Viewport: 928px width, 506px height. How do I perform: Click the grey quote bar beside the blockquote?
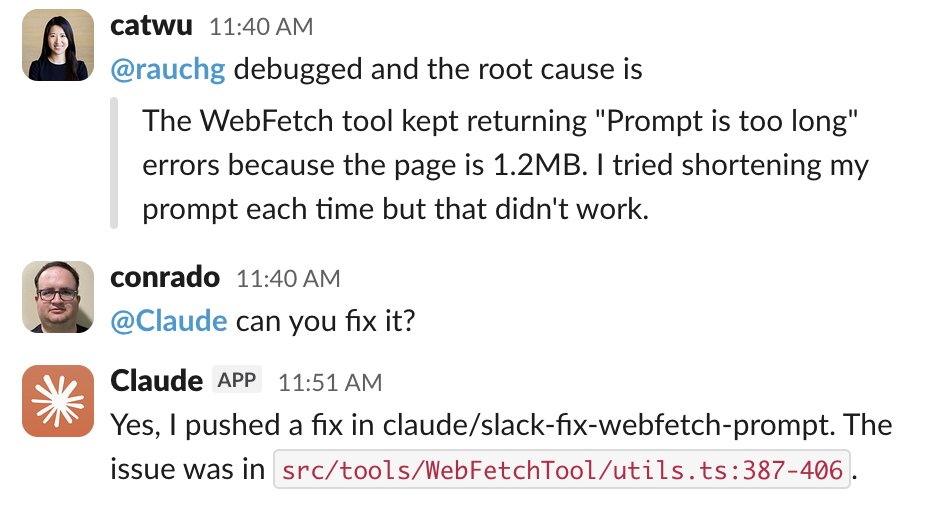click(x=116, y=166)
